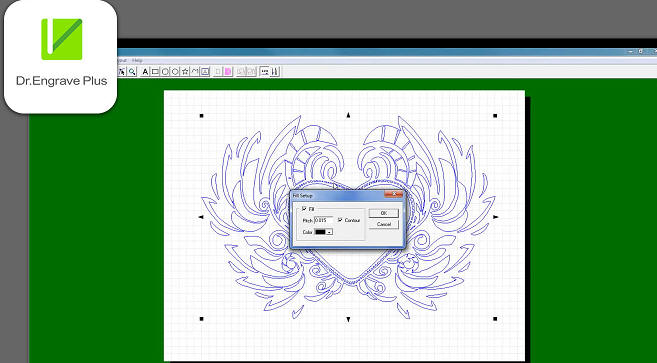This screenshot has width=657, height=363.
Task: Click the last toolbar icon on right
Action: [x=275, y=72]
